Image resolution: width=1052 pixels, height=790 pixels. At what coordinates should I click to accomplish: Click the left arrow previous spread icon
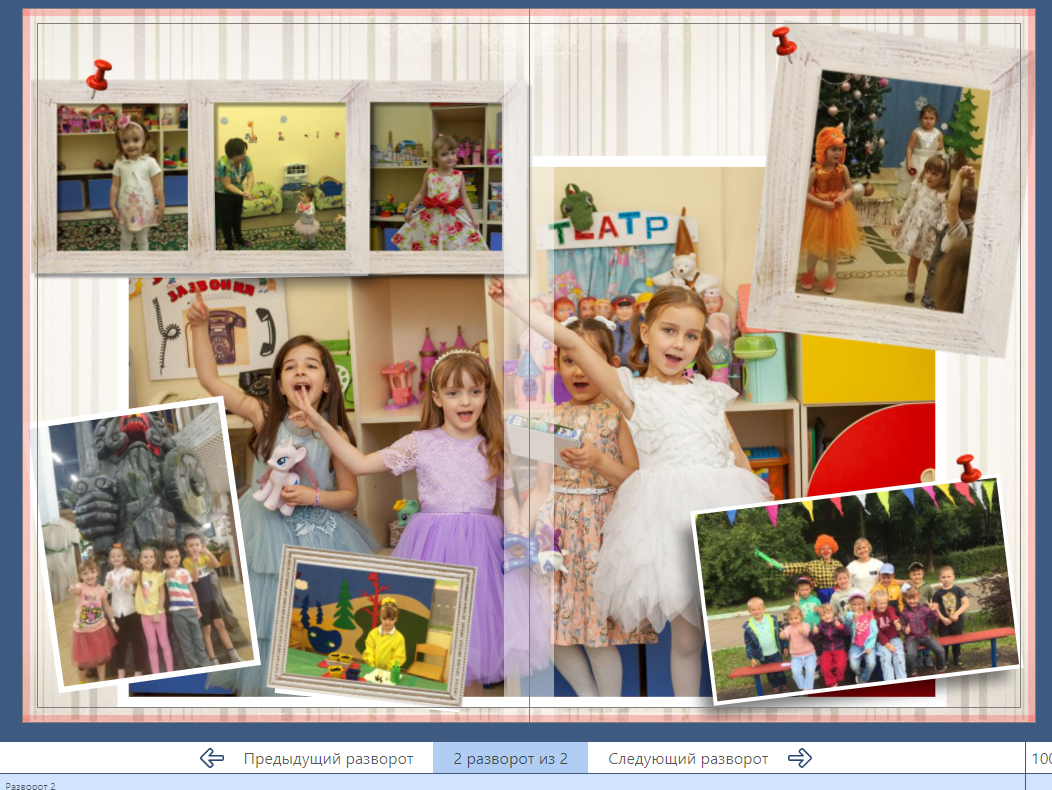tap(212, 758)
